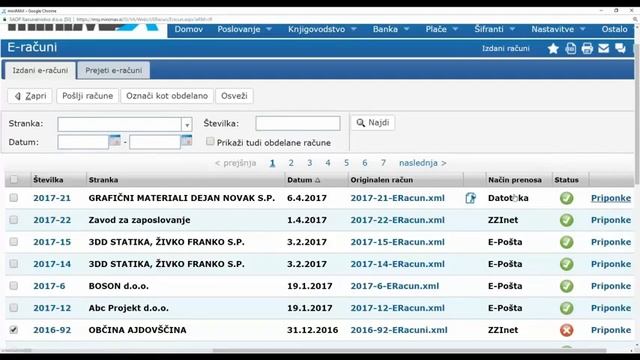
Task: Check the box for invoice 2017-14
Action: pos(14,264)
